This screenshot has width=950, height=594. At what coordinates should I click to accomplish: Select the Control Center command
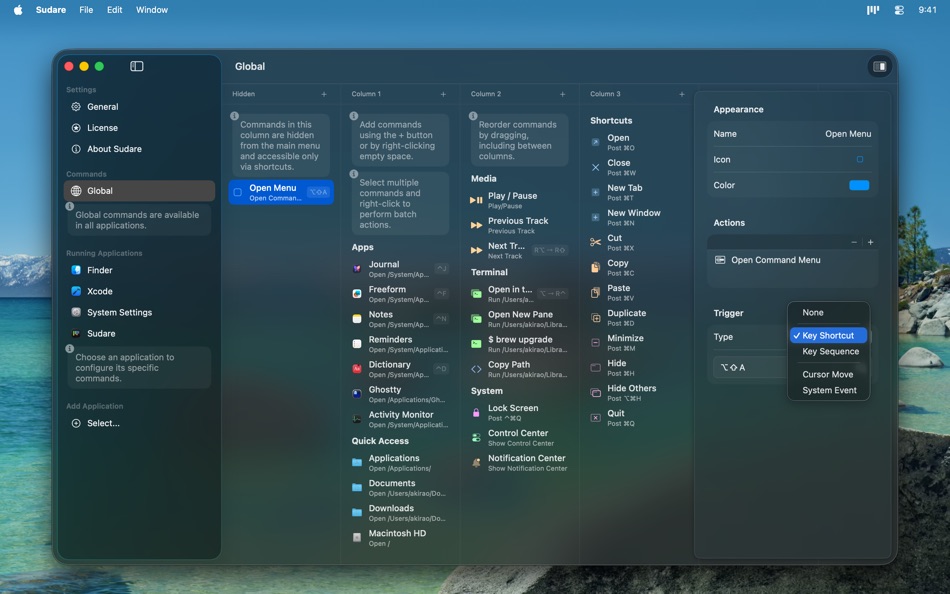[x=519, y=438]
